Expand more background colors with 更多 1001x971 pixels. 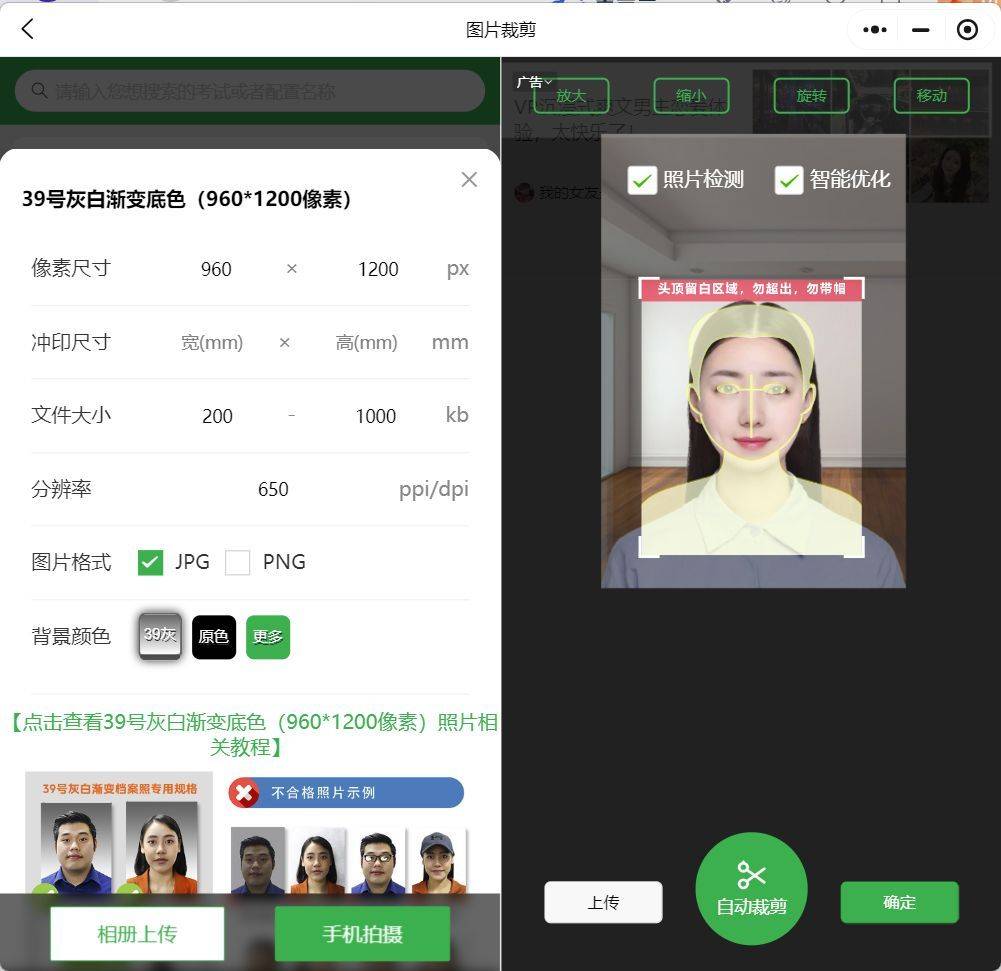268,637
